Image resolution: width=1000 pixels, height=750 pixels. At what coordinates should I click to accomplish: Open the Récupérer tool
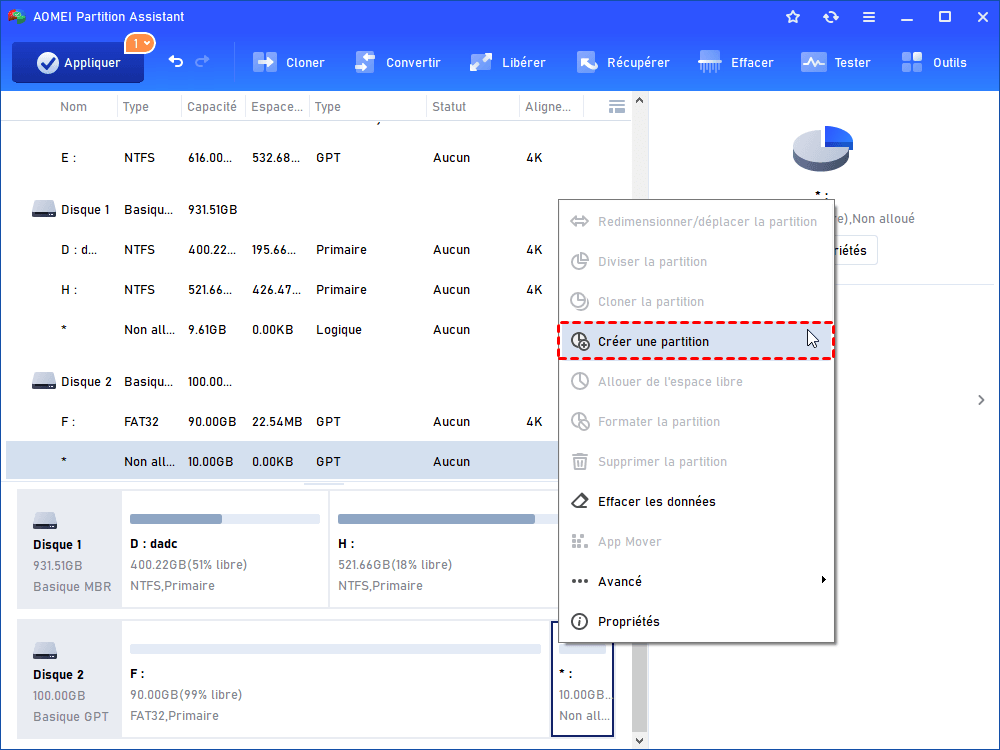[x=623, y=62]
